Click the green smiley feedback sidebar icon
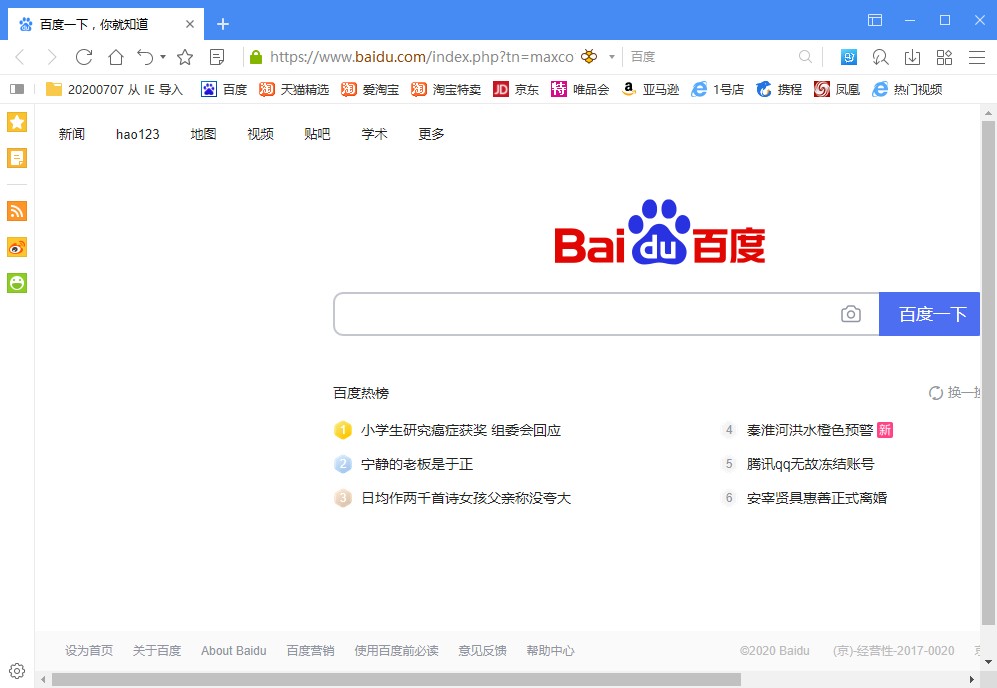Viewport: 997px width, 688px height. (x=16, y=283)
